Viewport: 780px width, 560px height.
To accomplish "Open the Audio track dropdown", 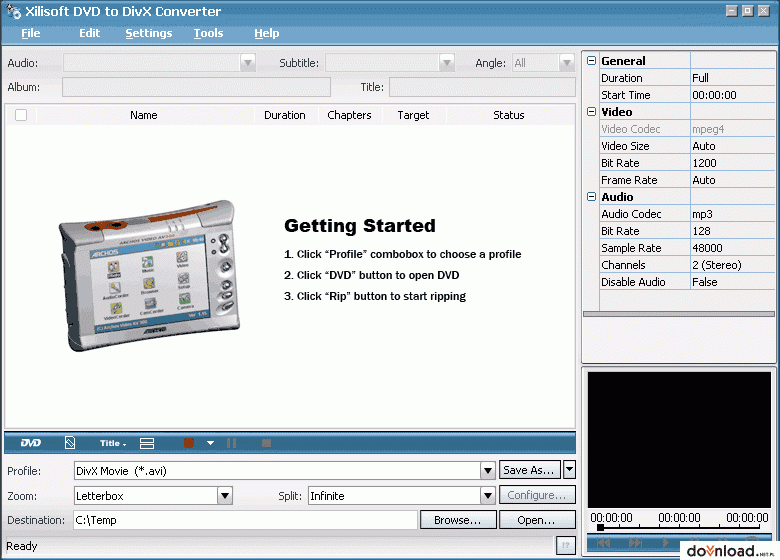I will click(248, 63).
